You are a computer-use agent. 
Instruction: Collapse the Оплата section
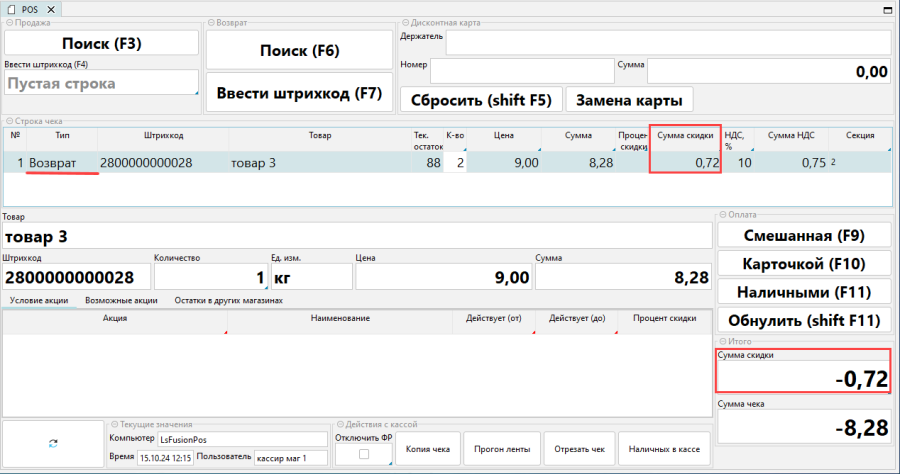(x=722, y=214)
